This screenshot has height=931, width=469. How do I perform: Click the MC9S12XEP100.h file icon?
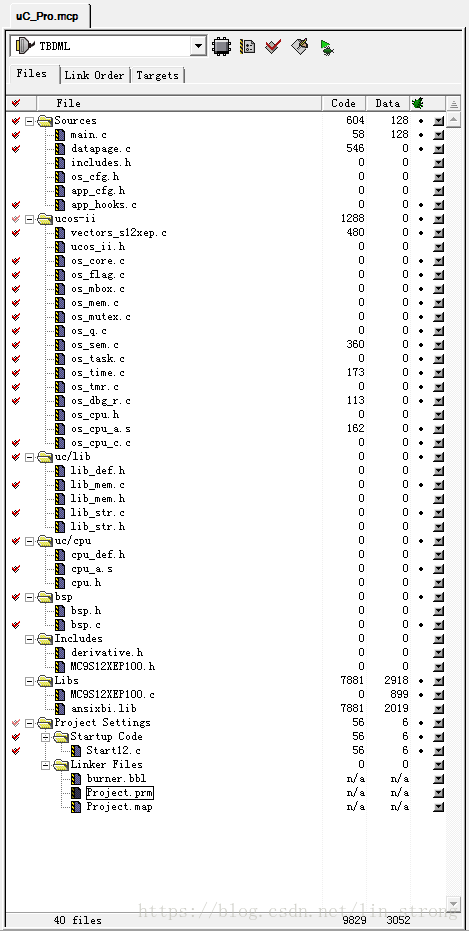click(x=60, y=667)
